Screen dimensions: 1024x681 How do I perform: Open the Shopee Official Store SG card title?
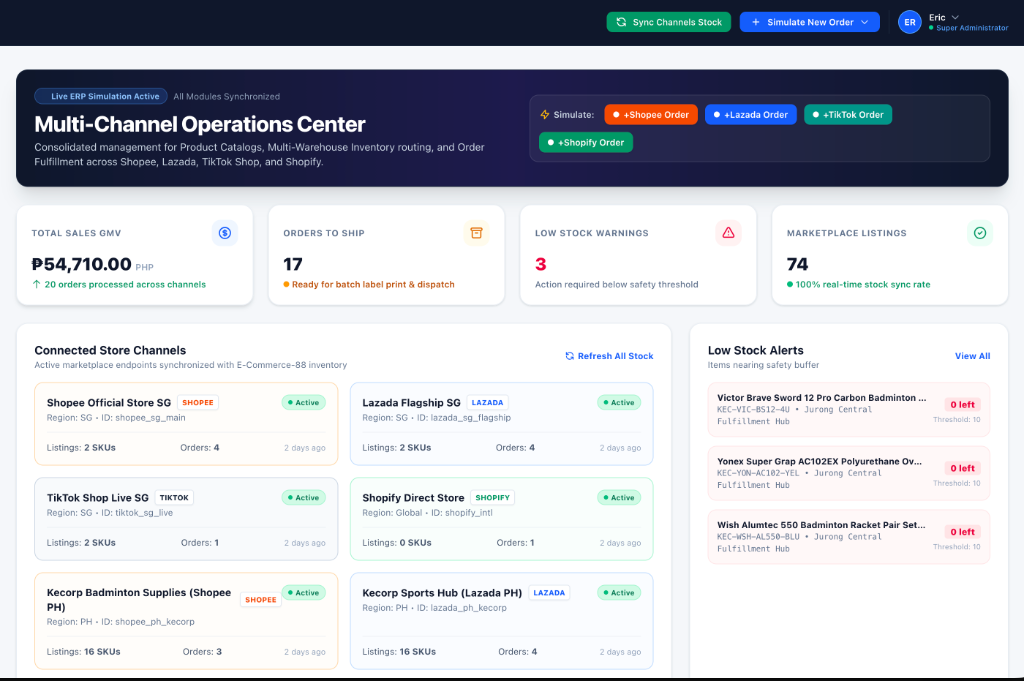[108, 403]
